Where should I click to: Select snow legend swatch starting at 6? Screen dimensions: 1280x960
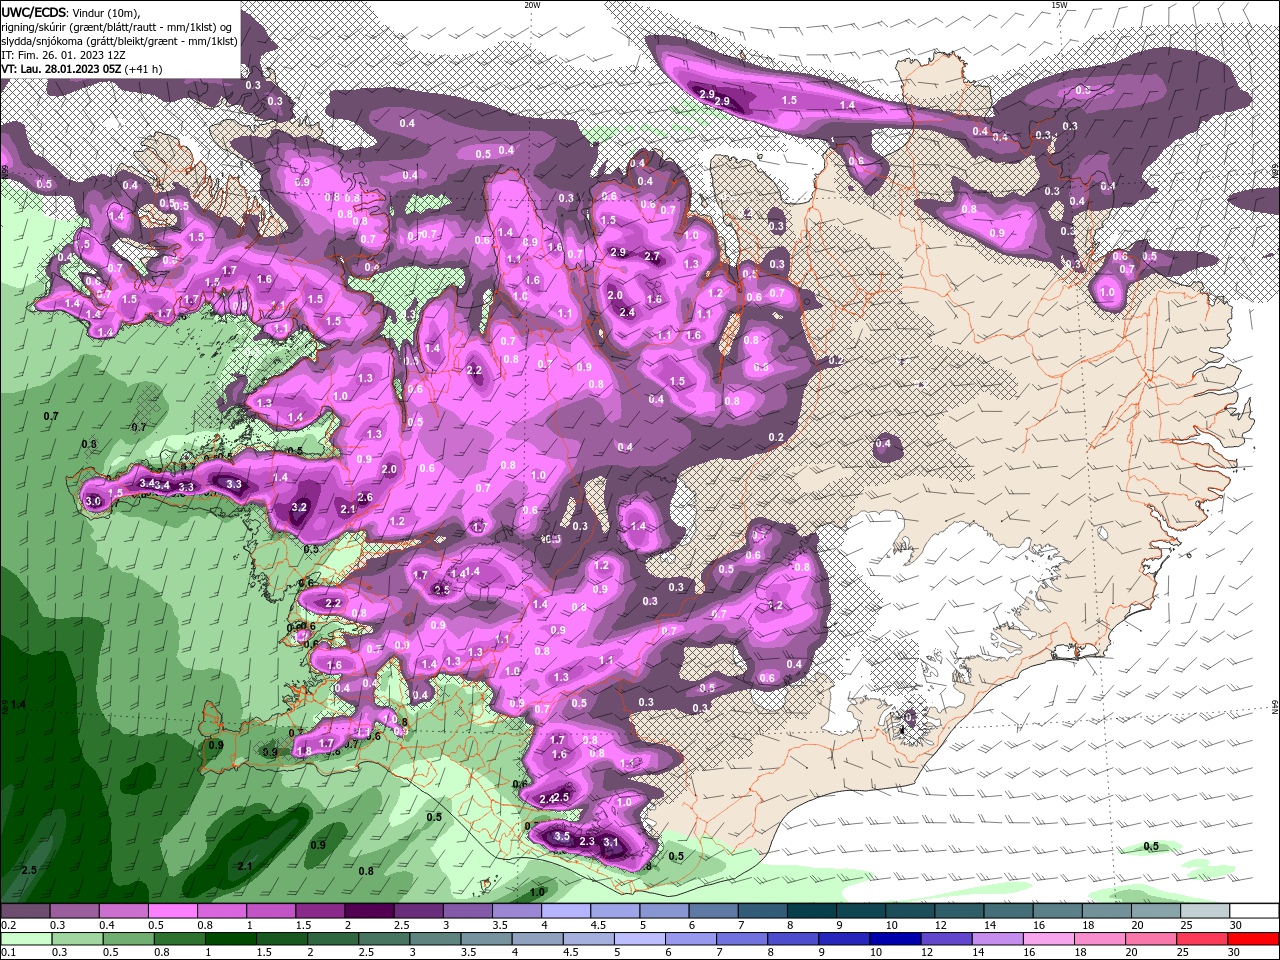coord(713,911)
